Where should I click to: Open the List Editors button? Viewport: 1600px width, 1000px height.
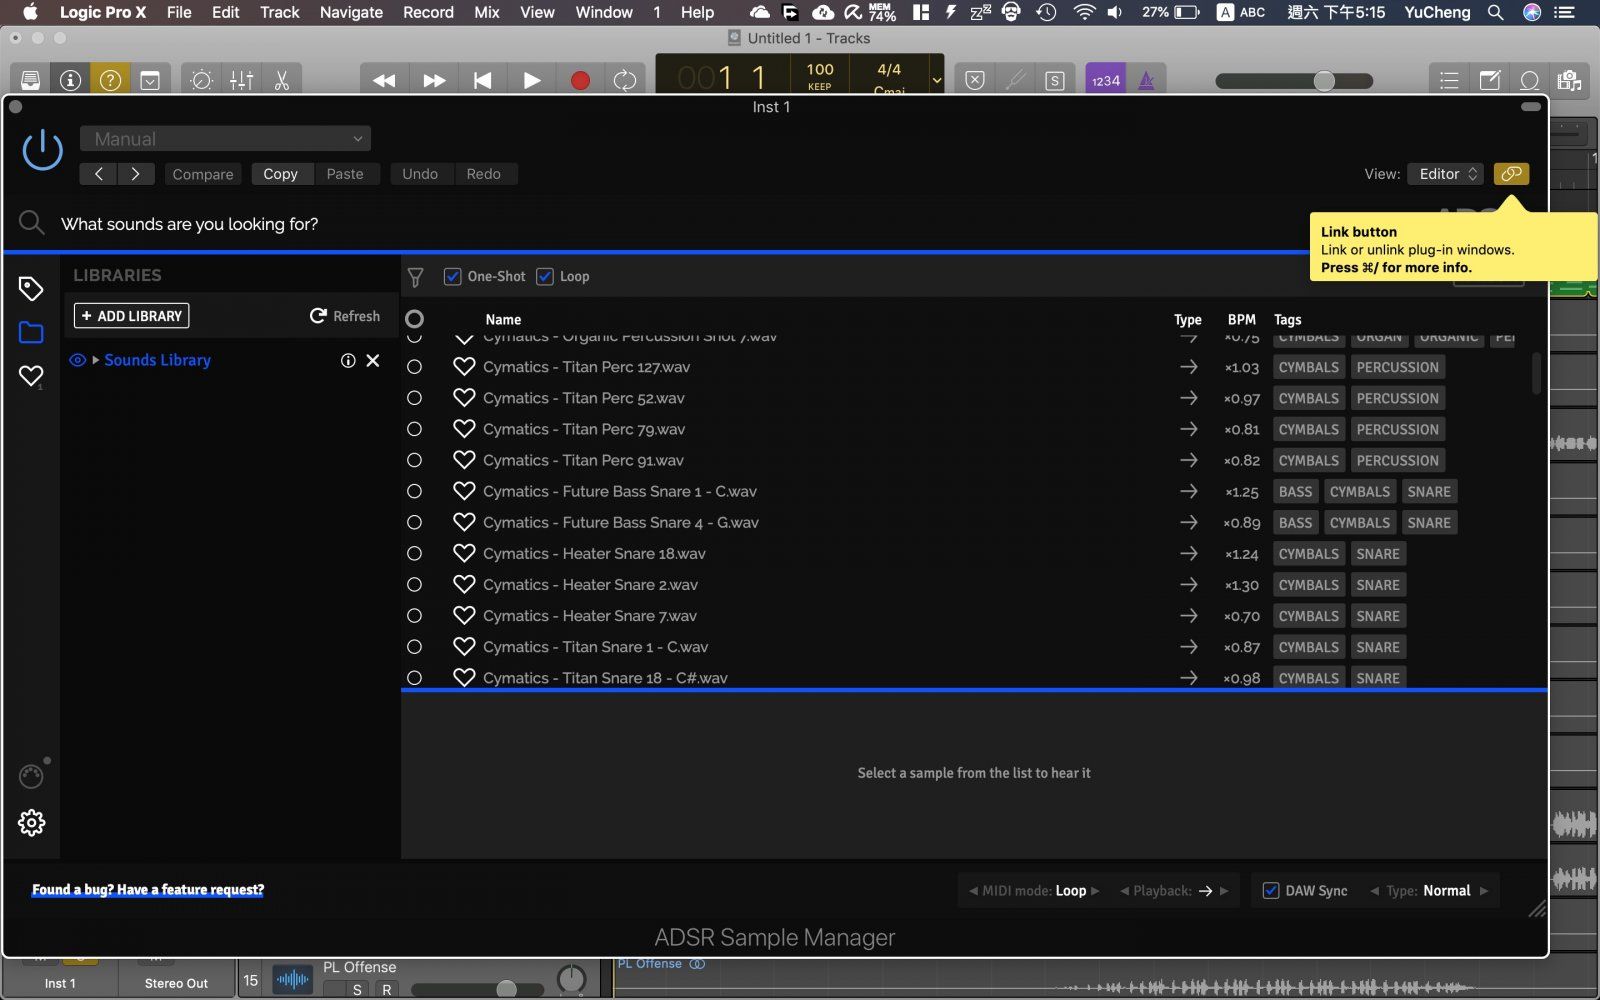point(1449,80)
